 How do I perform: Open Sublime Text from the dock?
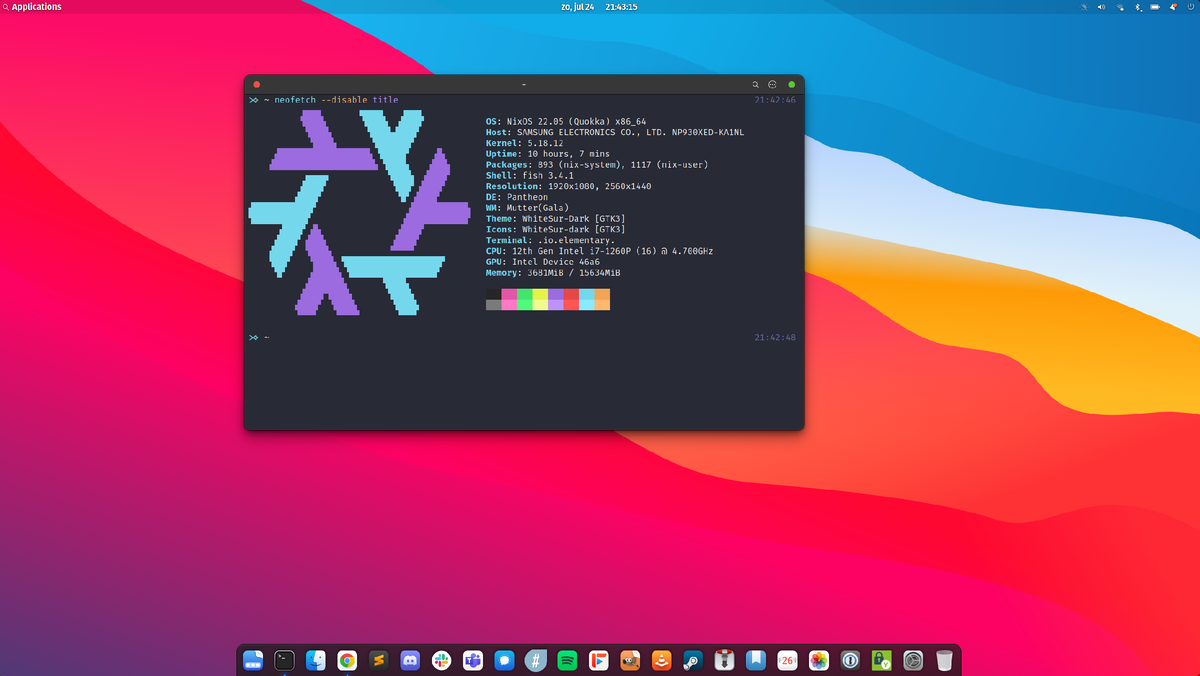pyautogui.click(x=378, y=660)
